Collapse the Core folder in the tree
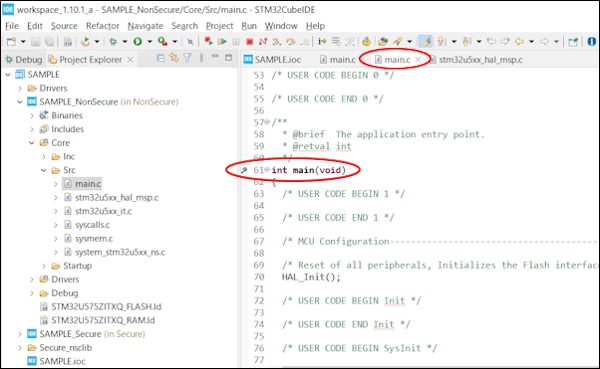Viewport: 600px width, 369px height. click(x=32, y=143)
